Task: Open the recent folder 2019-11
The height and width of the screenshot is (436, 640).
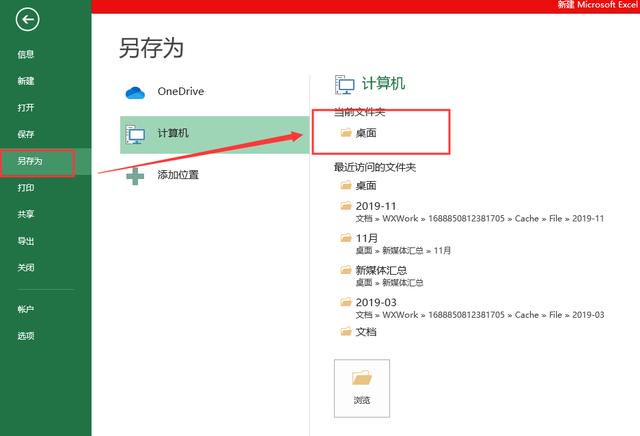Action: click(376, 206)
